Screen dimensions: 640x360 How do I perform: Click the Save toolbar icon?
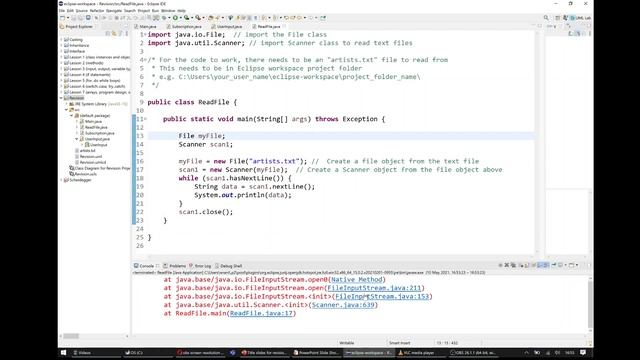[x=74, y=18]
